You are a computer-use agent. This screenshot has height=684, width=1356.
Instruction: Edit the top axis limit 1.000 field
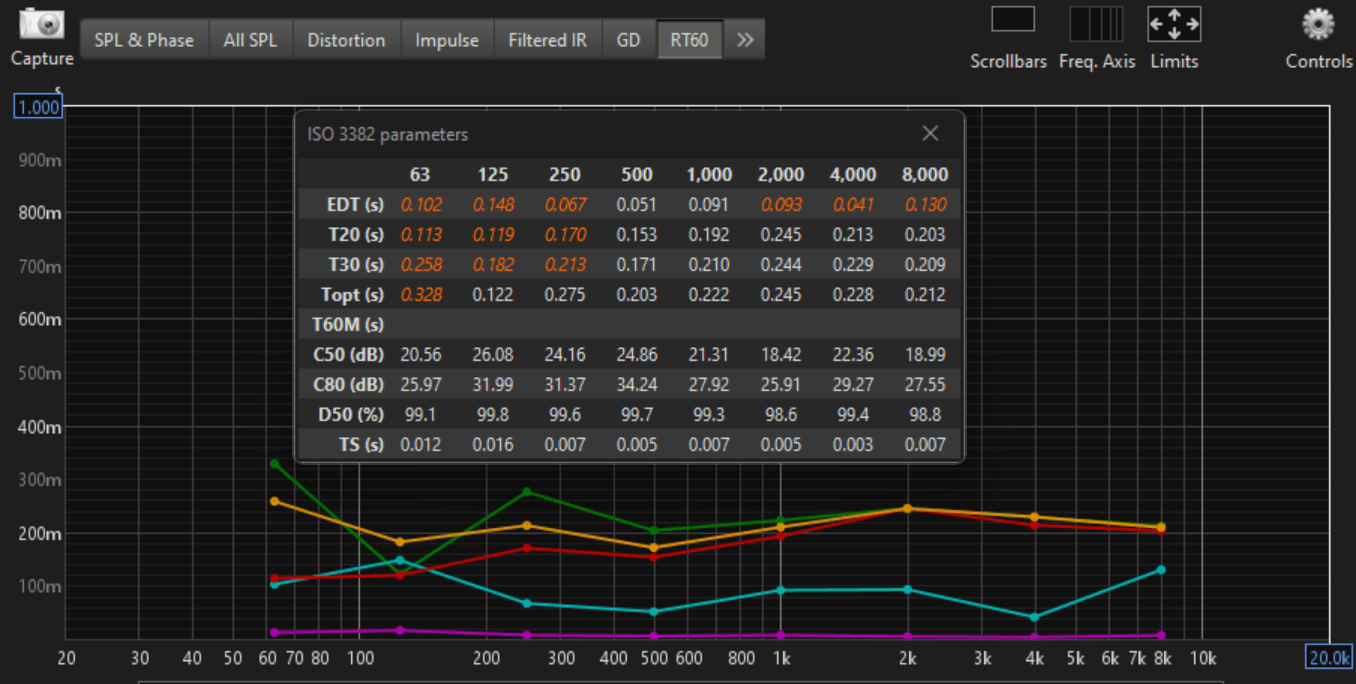38,107
